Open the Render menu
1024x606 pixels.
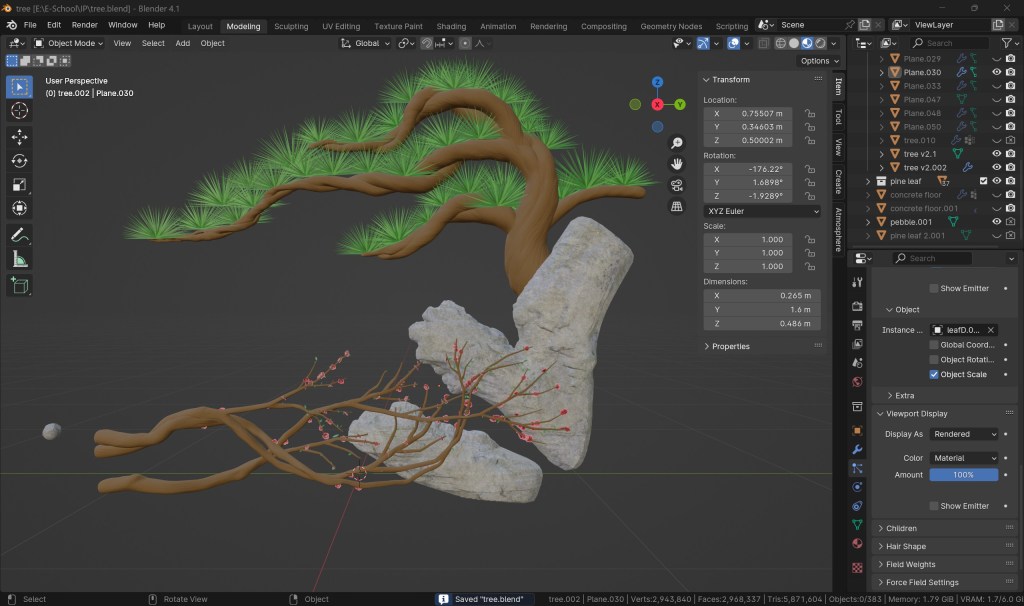(85, 24)
